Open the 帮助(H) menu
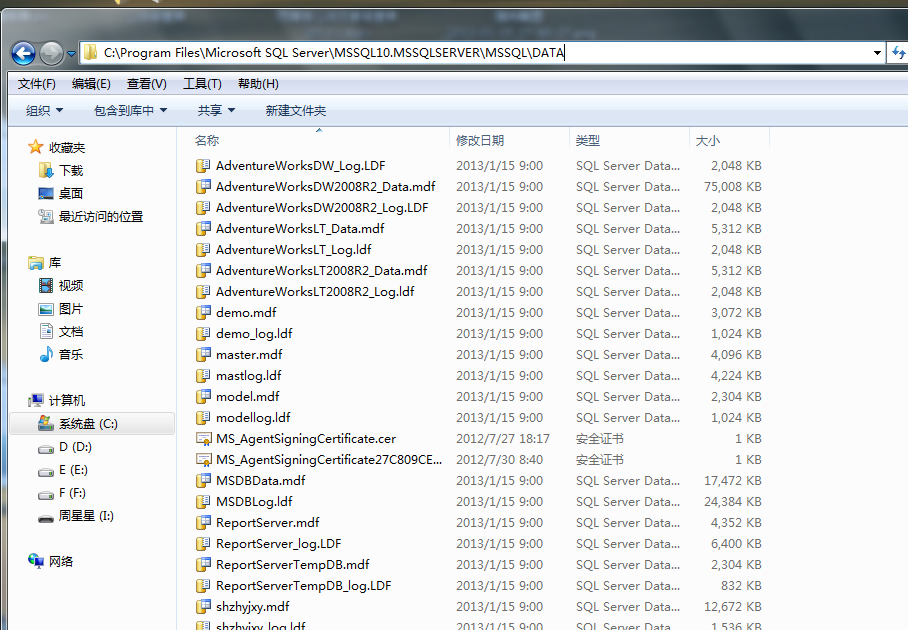Image resolution: width=908 pixels, height=630 pixels. (x=258, y=84)
